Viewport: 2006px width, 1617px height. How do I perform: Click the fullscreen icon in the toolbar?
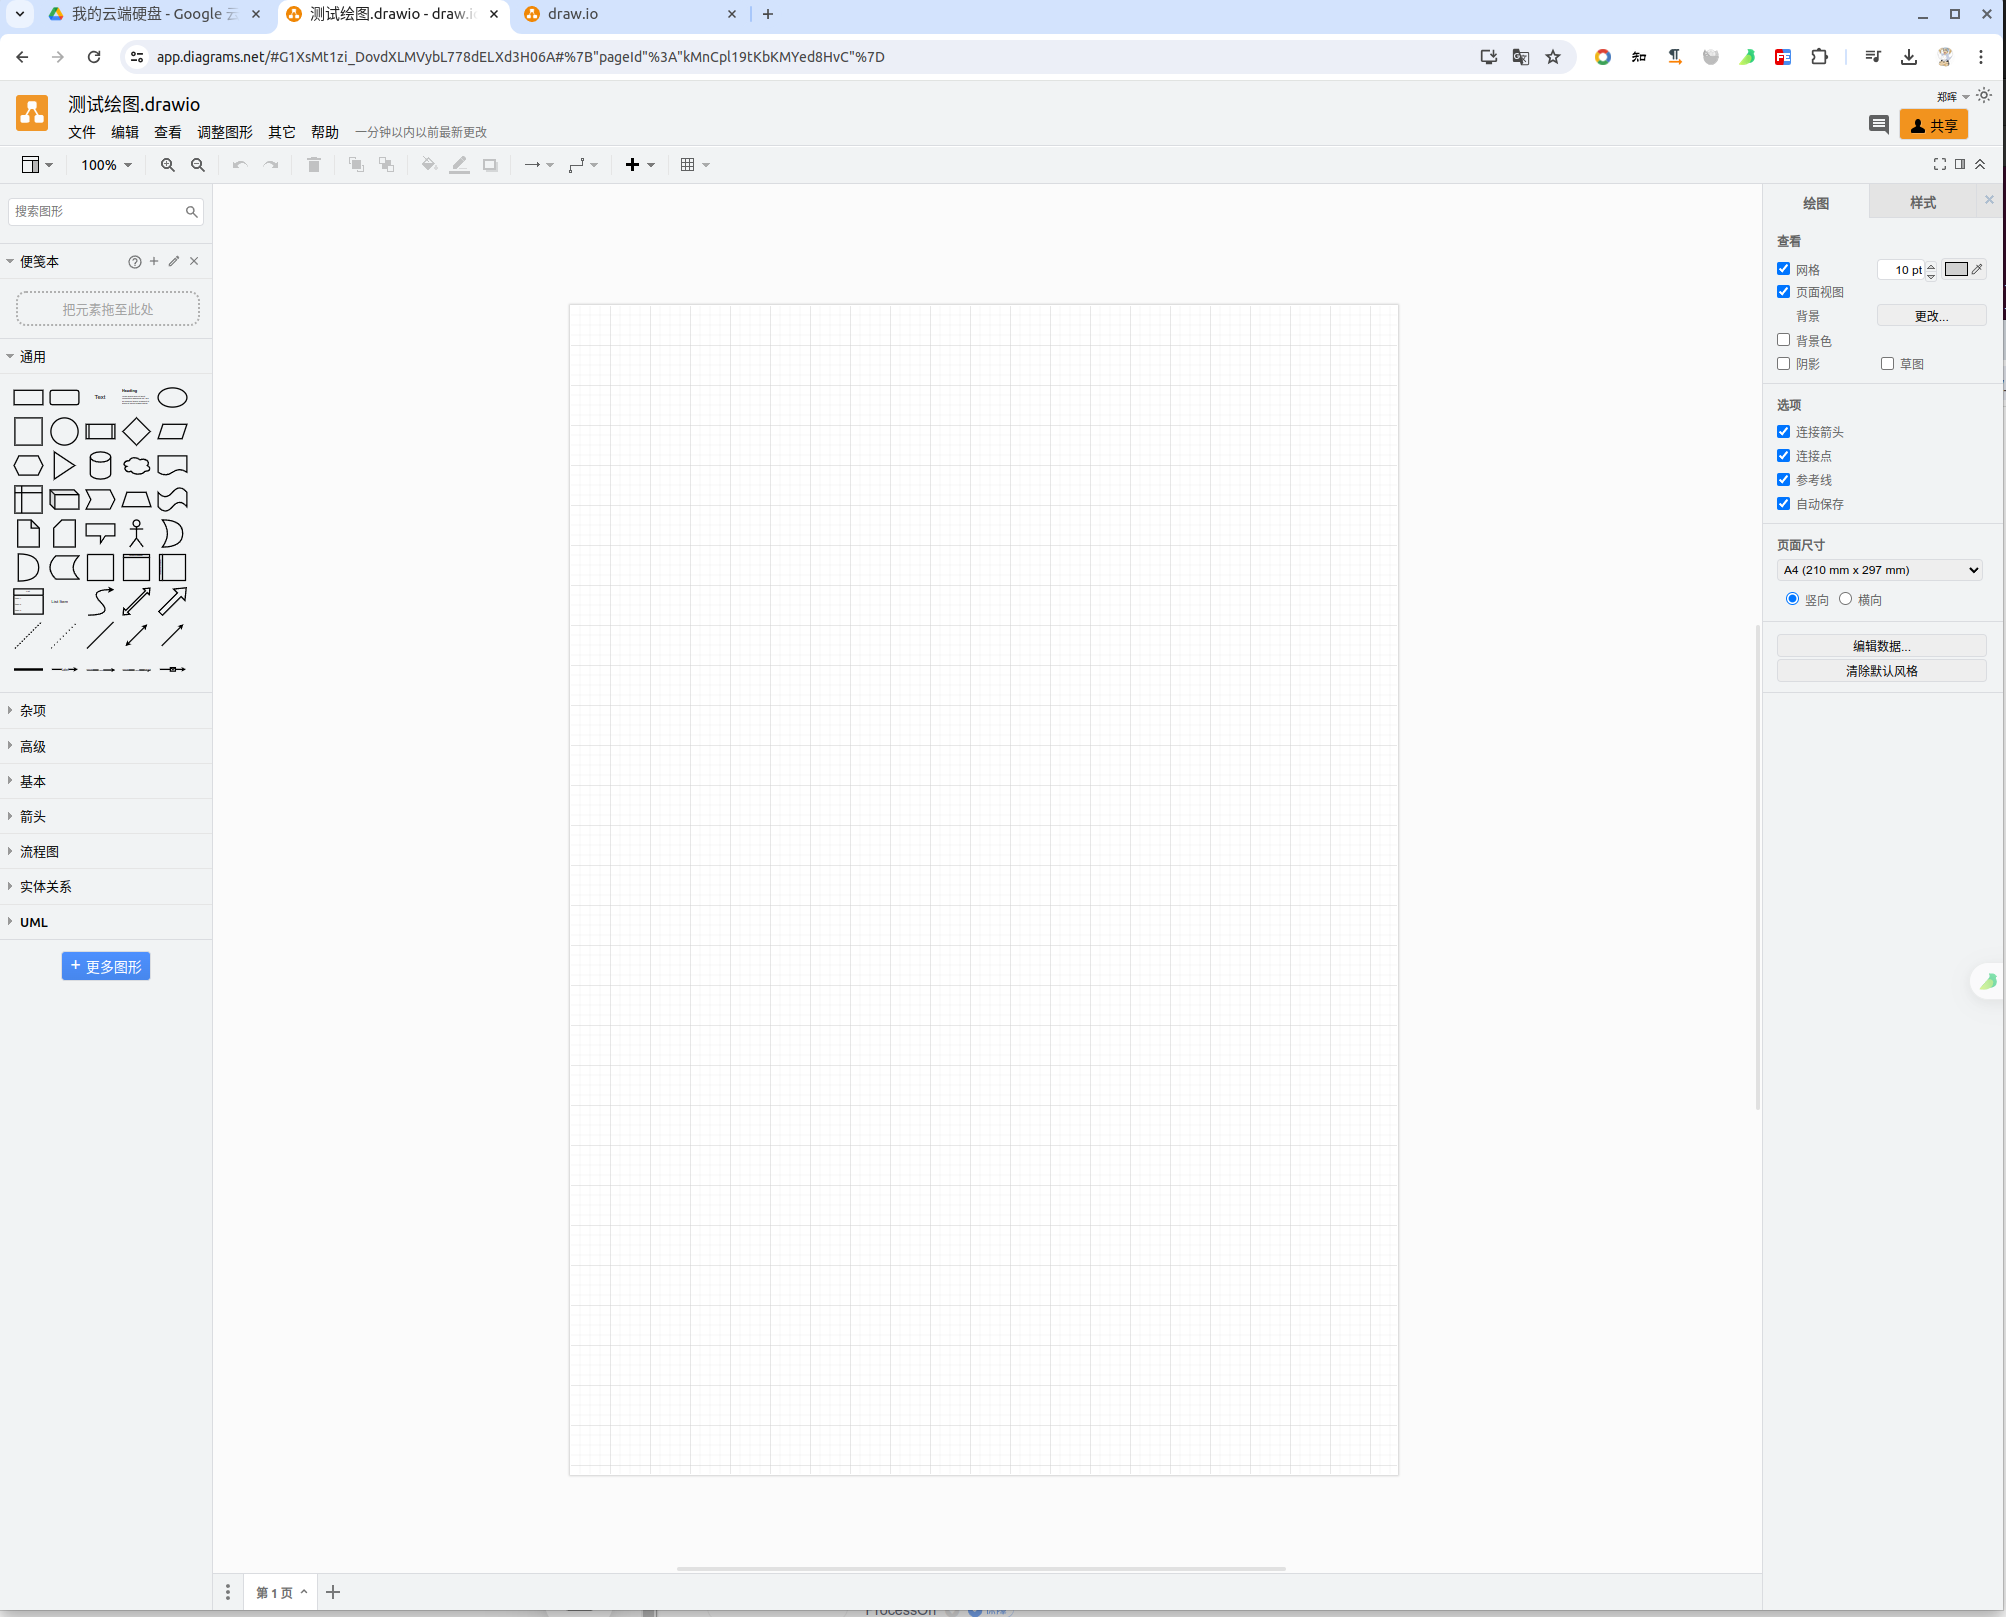1939,165
